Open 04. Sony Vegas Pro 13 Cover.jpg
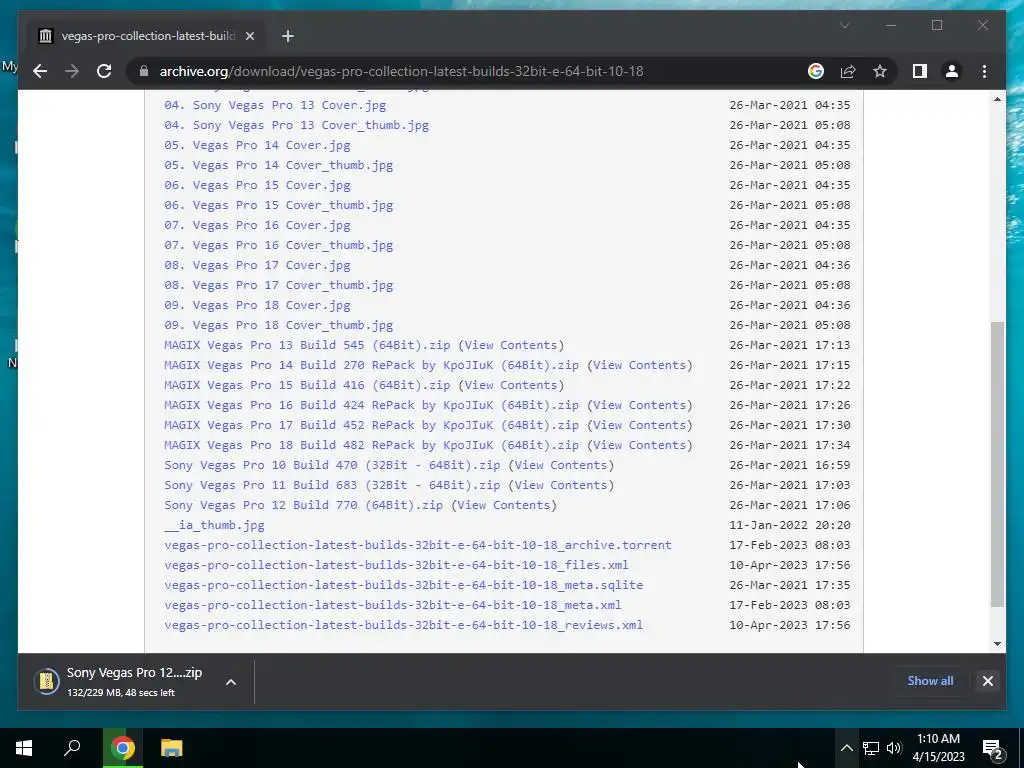Screen dimensions: 1024x768 275,105
